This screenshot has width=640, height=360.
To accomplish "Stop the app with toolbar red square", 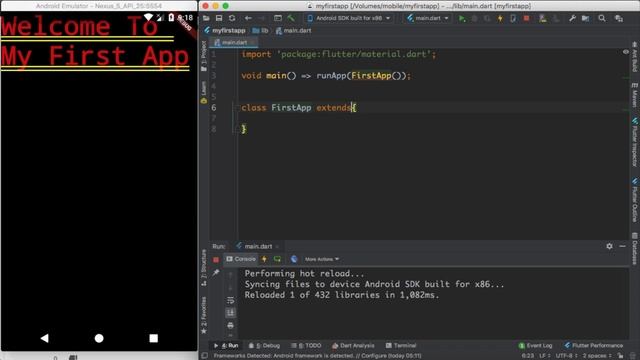I will click(x=527, y=18).
